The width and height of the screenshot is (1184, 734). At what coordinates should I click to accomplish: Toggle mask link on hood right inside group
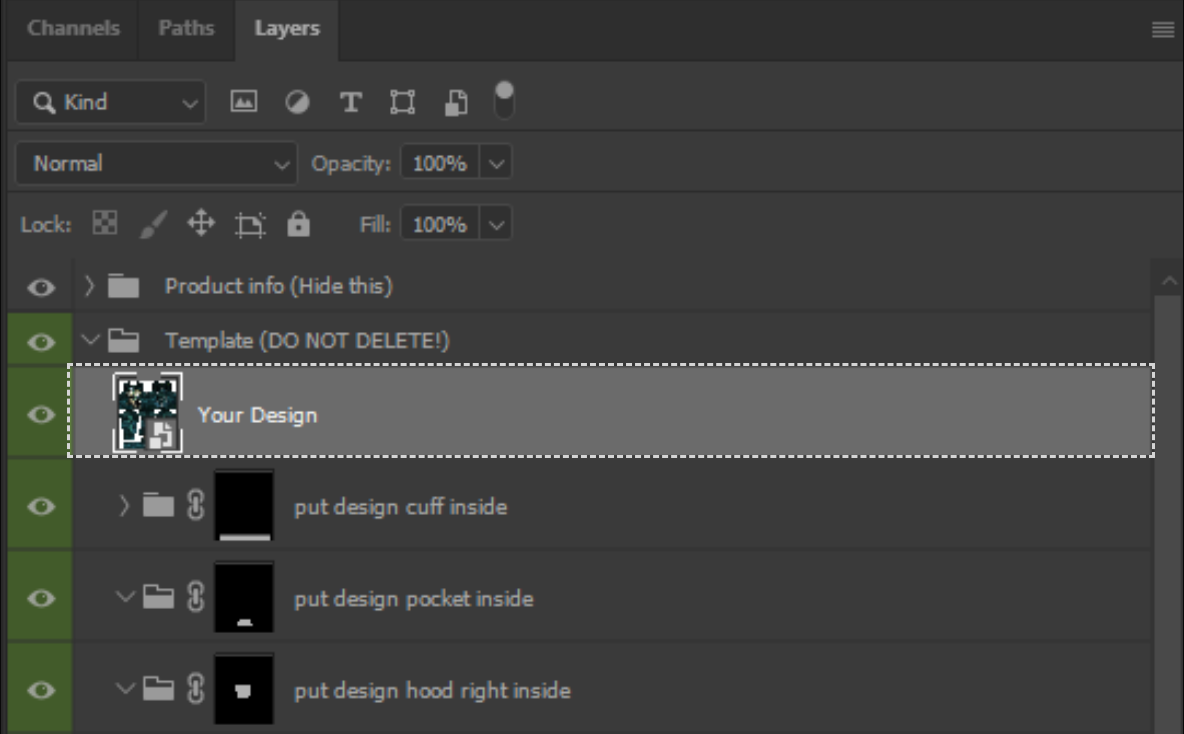click(196, 689)
